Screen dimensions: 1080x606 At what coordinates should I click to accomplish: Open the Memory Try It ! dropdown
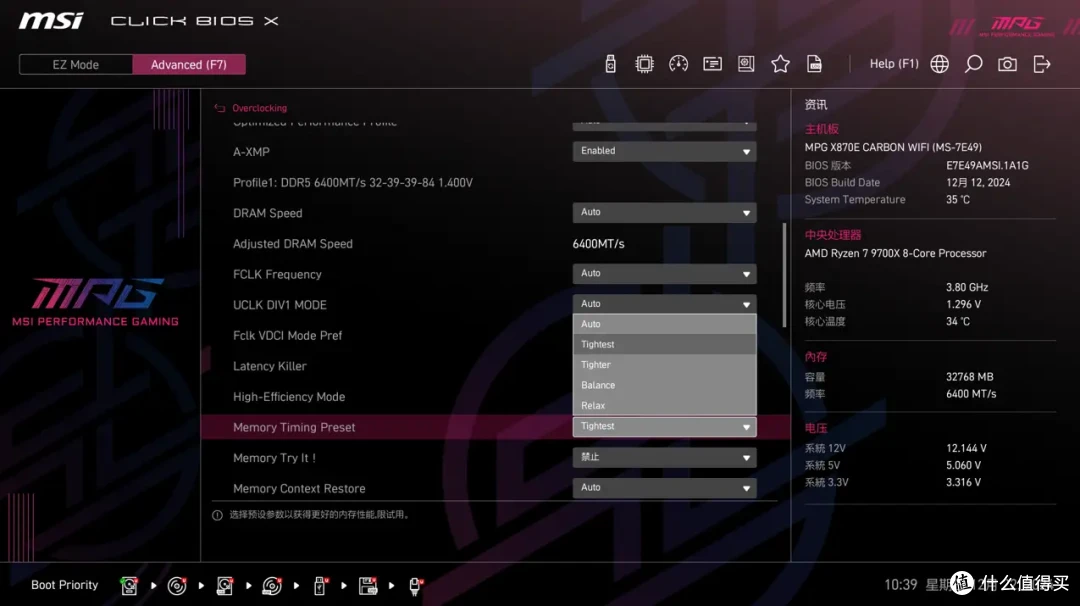(664, 457)
